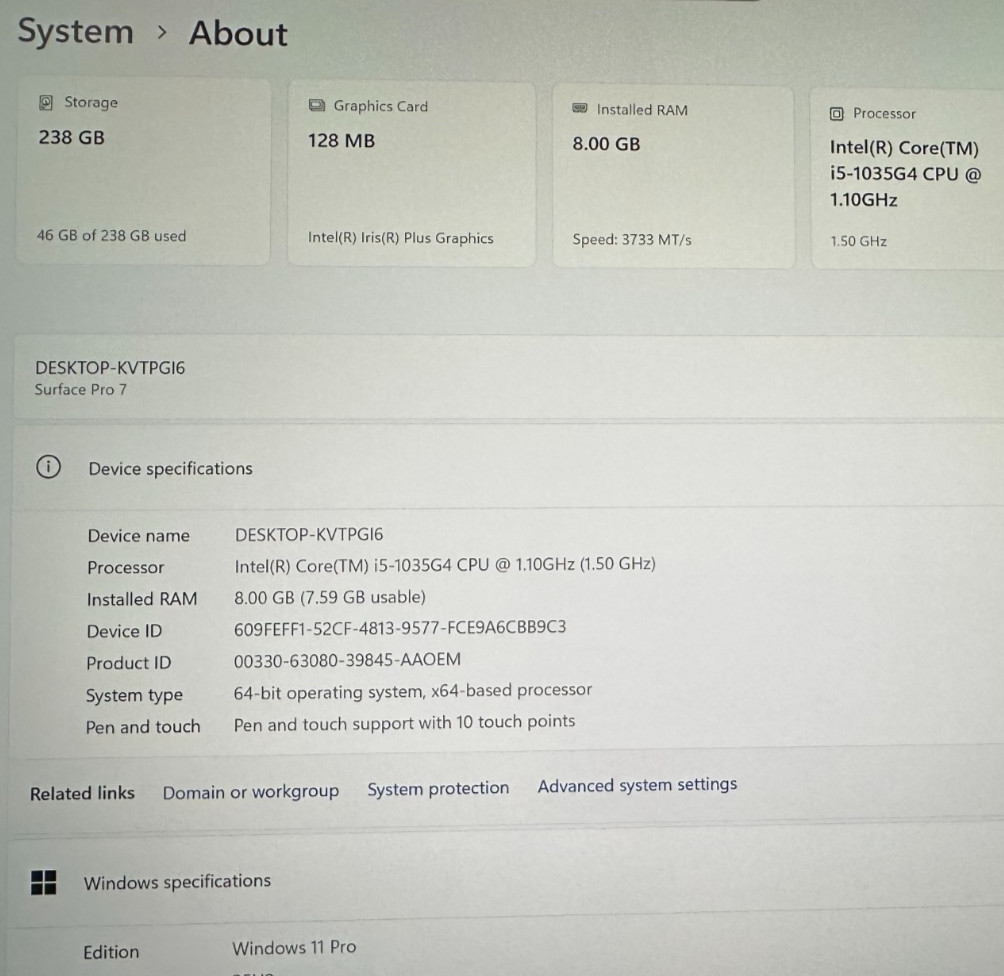Viewport: 1004px width, 976px height.
Task: Click the Product ID label
Action: point(129,663)
